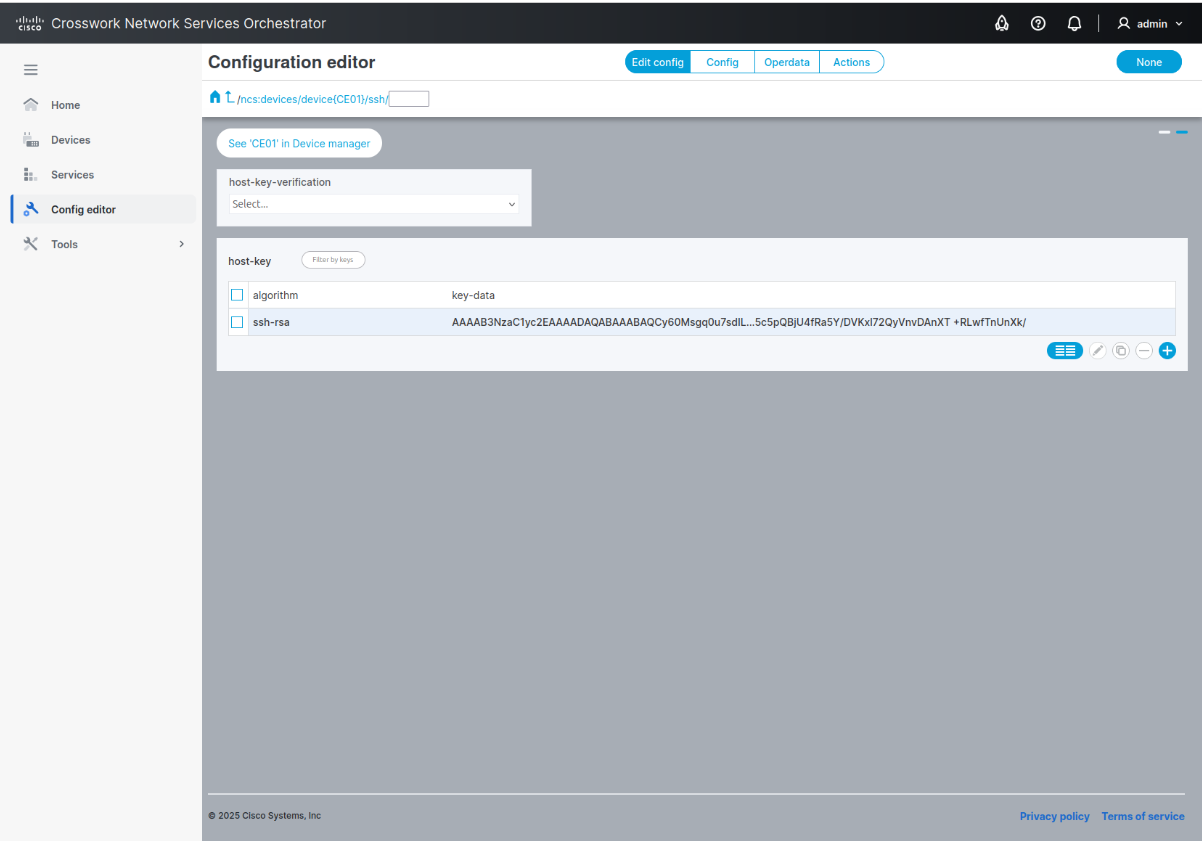Click the None button at top right

tap(1149, 62)
